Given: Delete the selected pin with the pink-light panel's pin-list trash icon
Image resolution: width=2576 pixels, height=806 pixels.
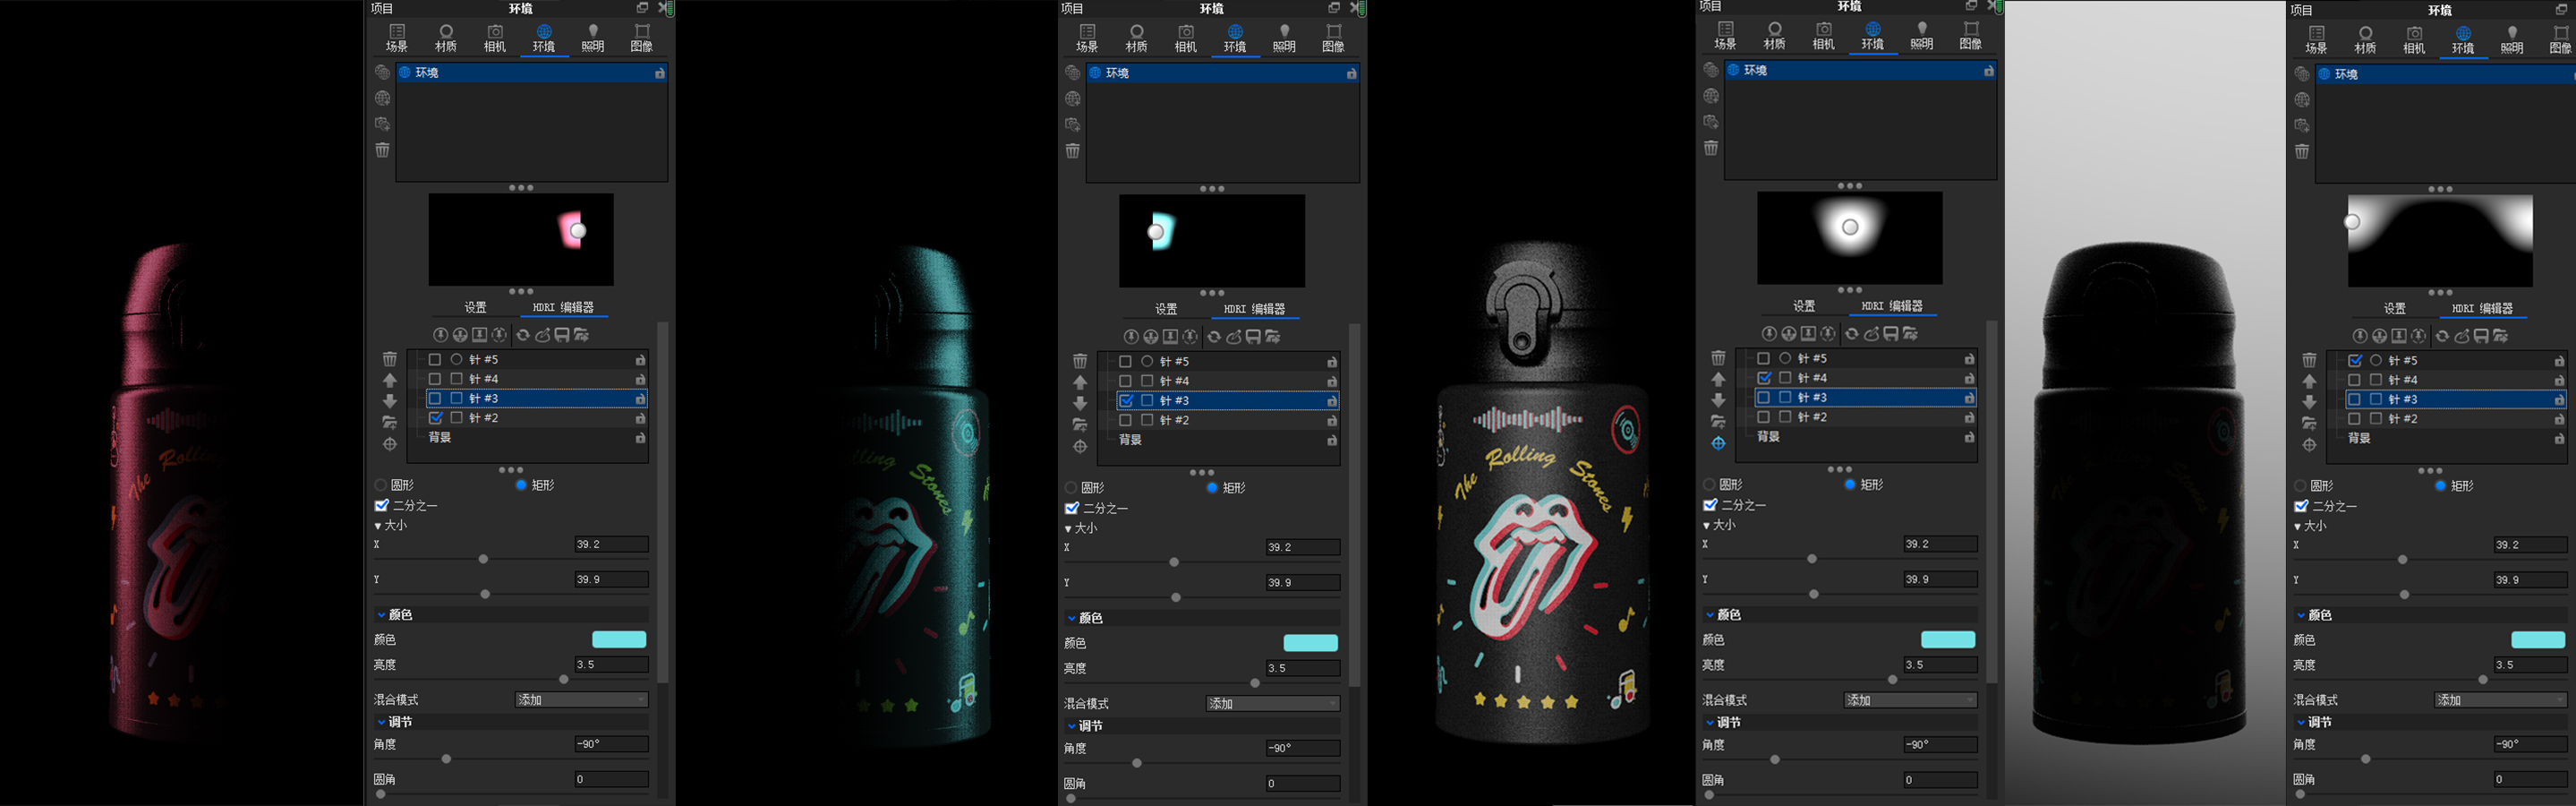Looking at the screenshot, I should [x=390, y=359].
